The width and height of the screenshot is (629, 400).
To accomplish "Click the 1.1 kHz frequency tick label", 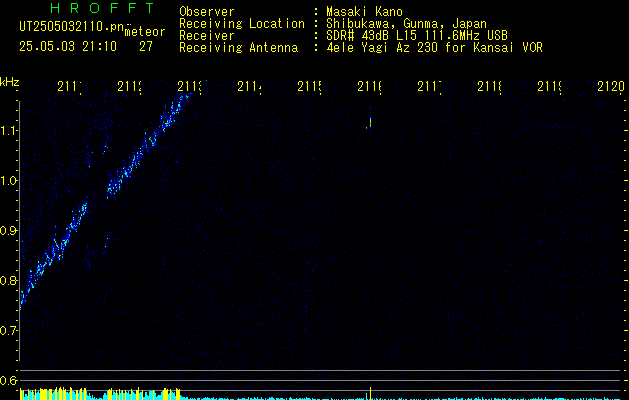I will coord(8,131).
